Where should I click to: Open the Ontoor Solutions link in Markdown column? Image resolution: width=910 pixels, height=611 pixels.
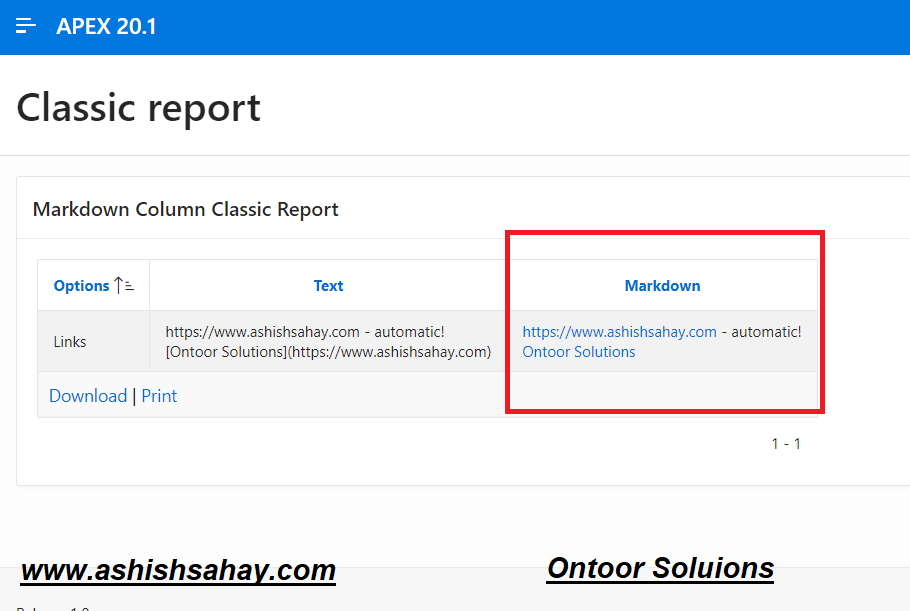tap(578, 351)
